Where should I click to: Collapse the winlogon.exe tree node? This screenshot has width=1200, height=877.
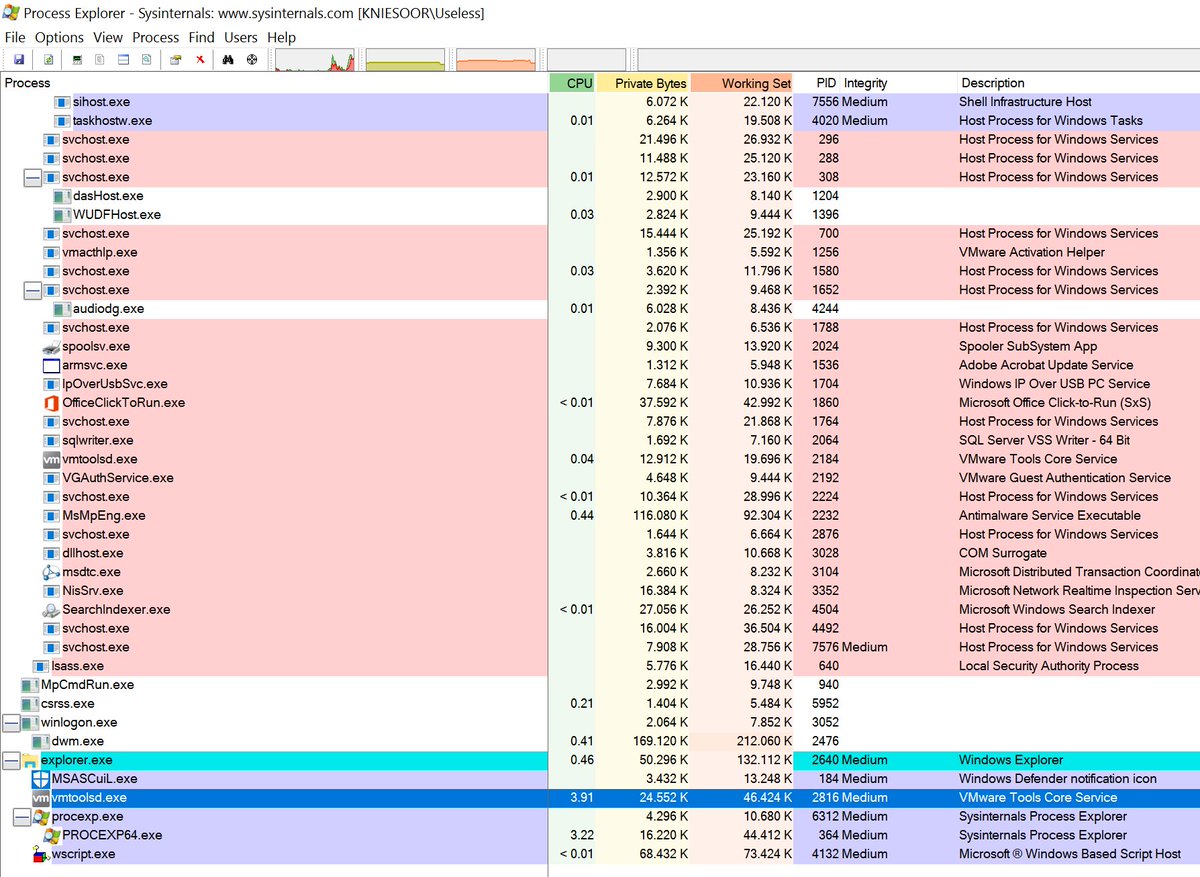[10, 722]
